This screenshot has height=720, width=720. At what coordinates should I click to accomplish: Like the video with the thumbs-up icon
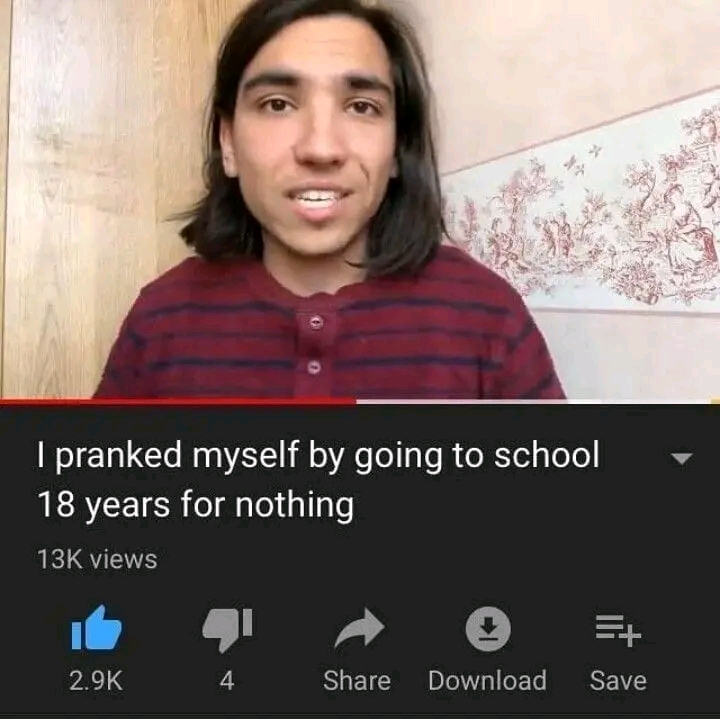click(96, 628)
